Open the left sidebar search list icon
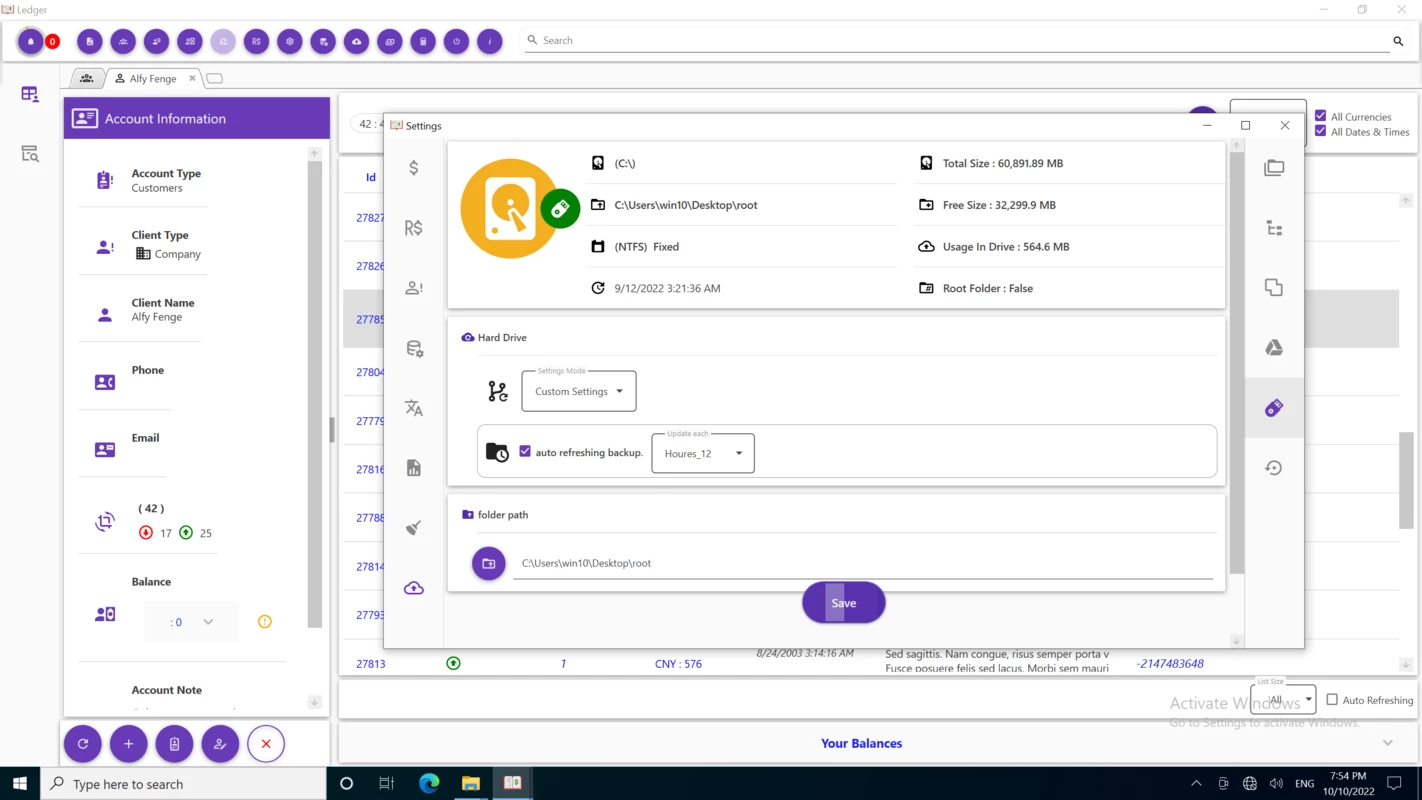This screenshot has height=800, width=1422. pyautogui.click(x=30, y=154)
